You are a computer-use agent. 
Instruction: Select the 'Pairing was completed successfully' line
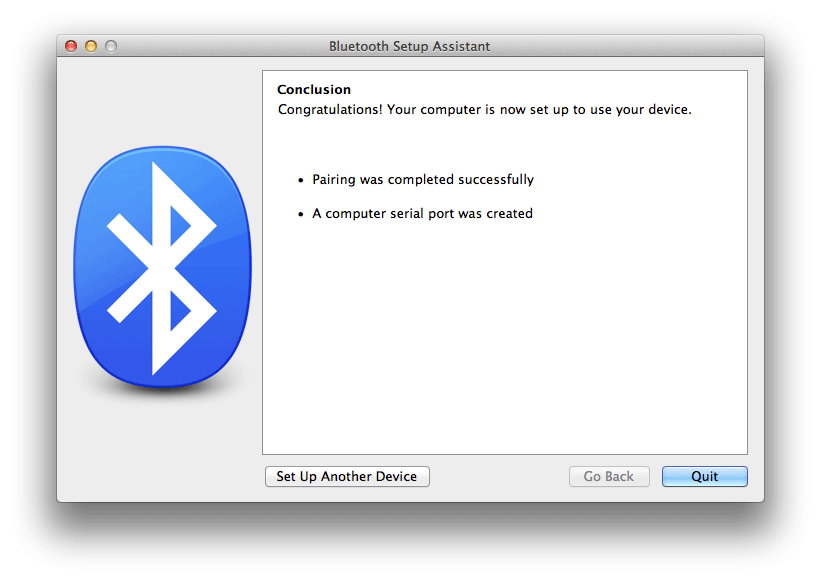click(423, 180)
